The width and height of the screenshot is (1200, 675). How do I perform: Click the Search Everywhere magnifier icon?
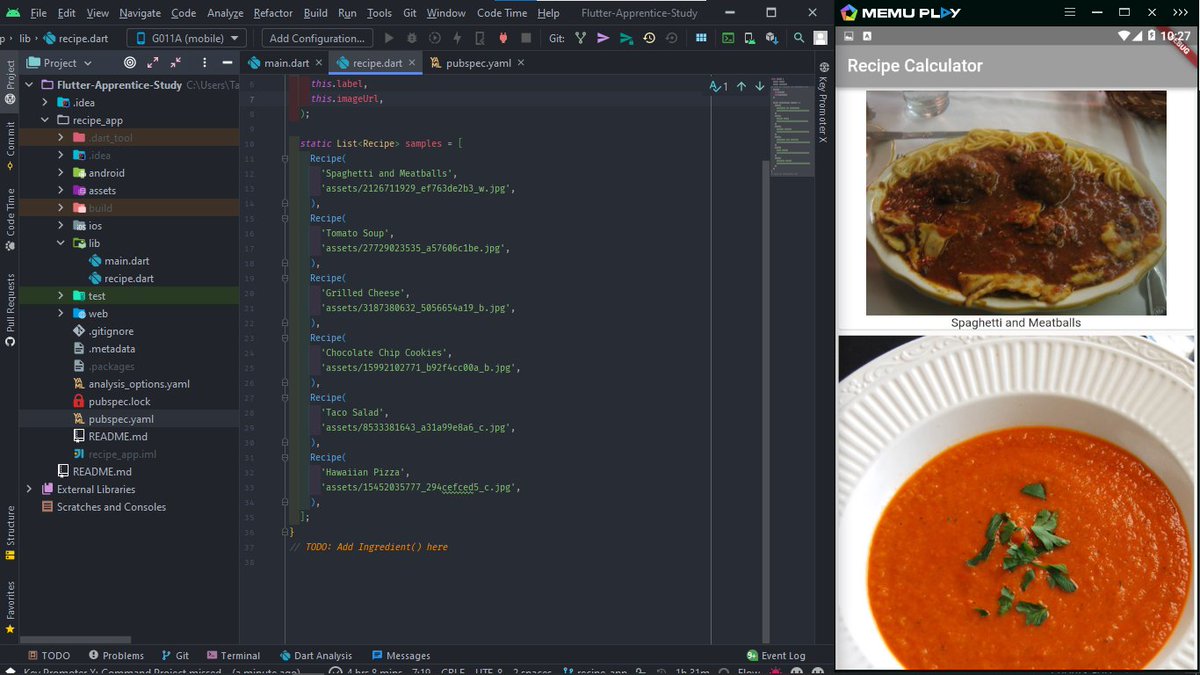point(798,38)
